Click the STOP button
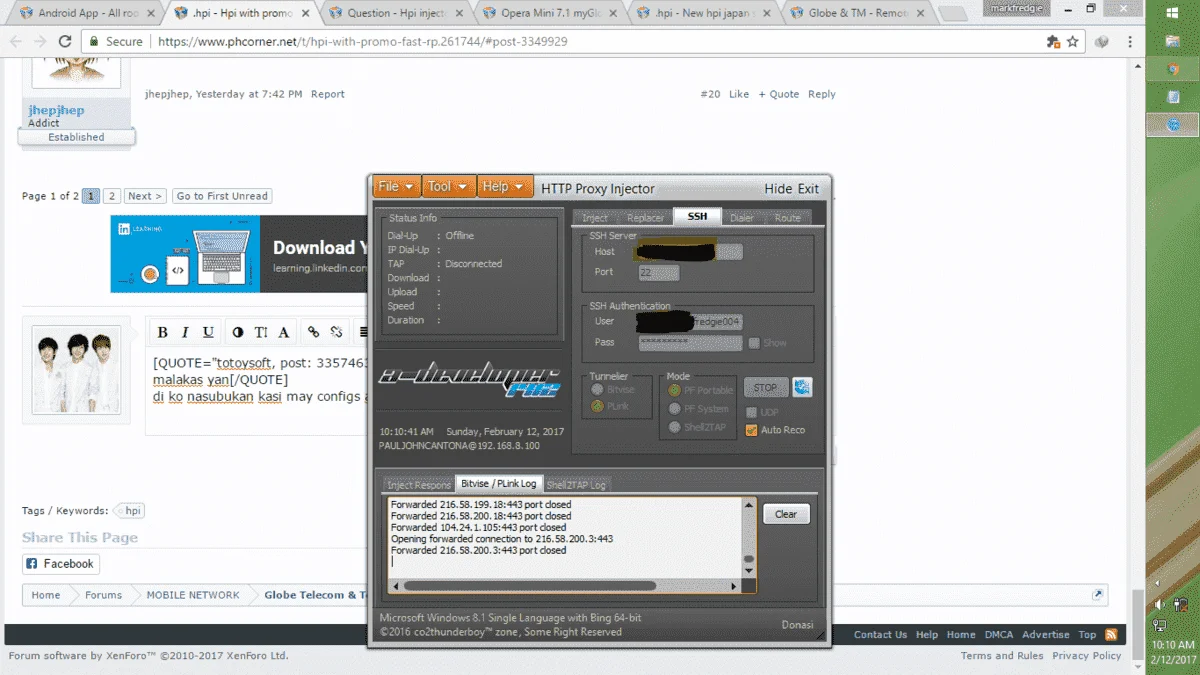Screen dimensions: 1200x675 click(765, 387)
